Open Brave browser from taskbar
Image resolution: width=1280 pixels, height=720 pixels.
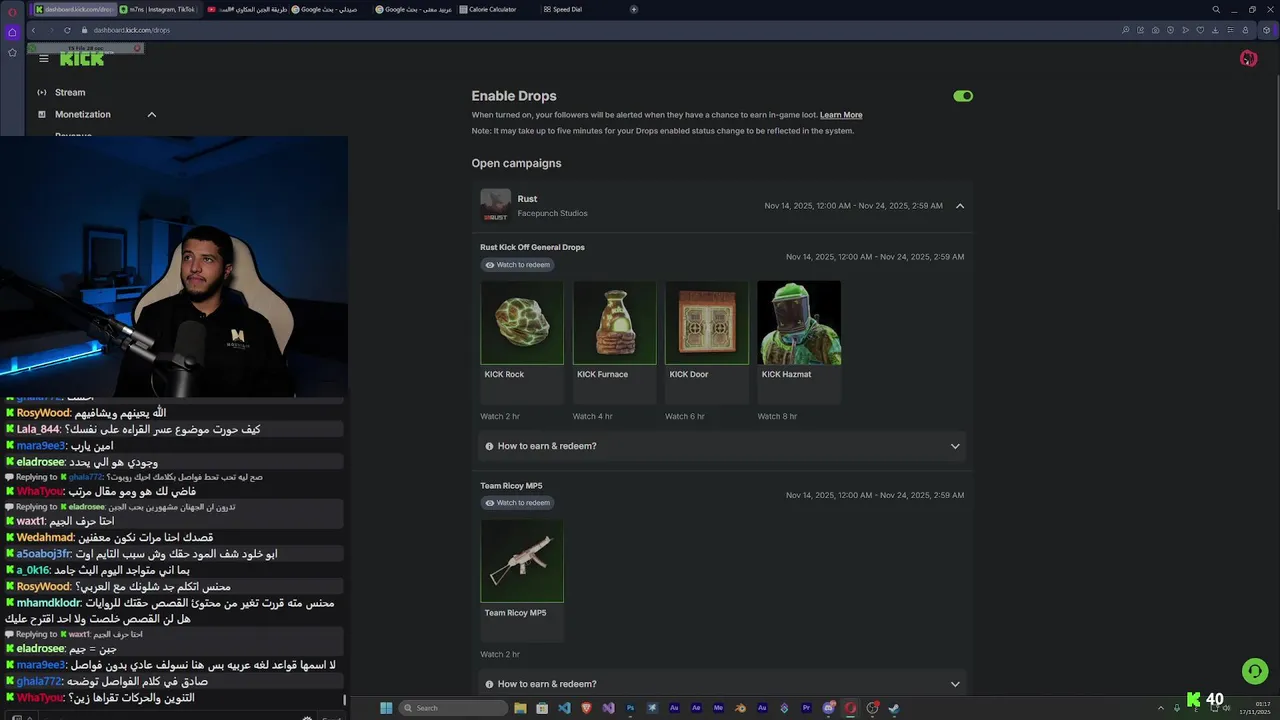coord(586,708)
